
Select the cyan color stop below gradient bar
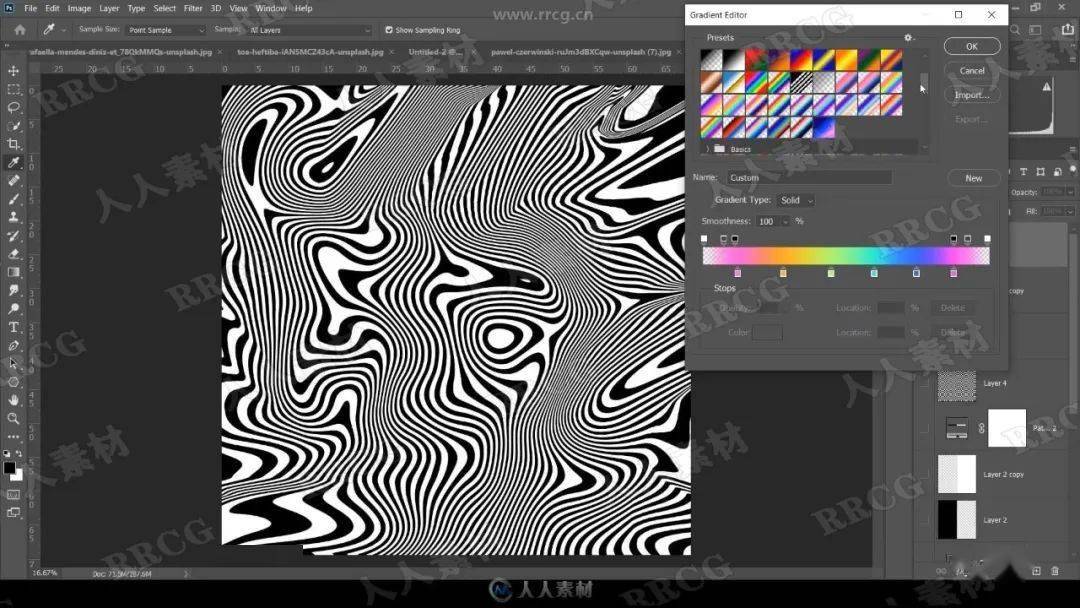[x=874, y=273]
